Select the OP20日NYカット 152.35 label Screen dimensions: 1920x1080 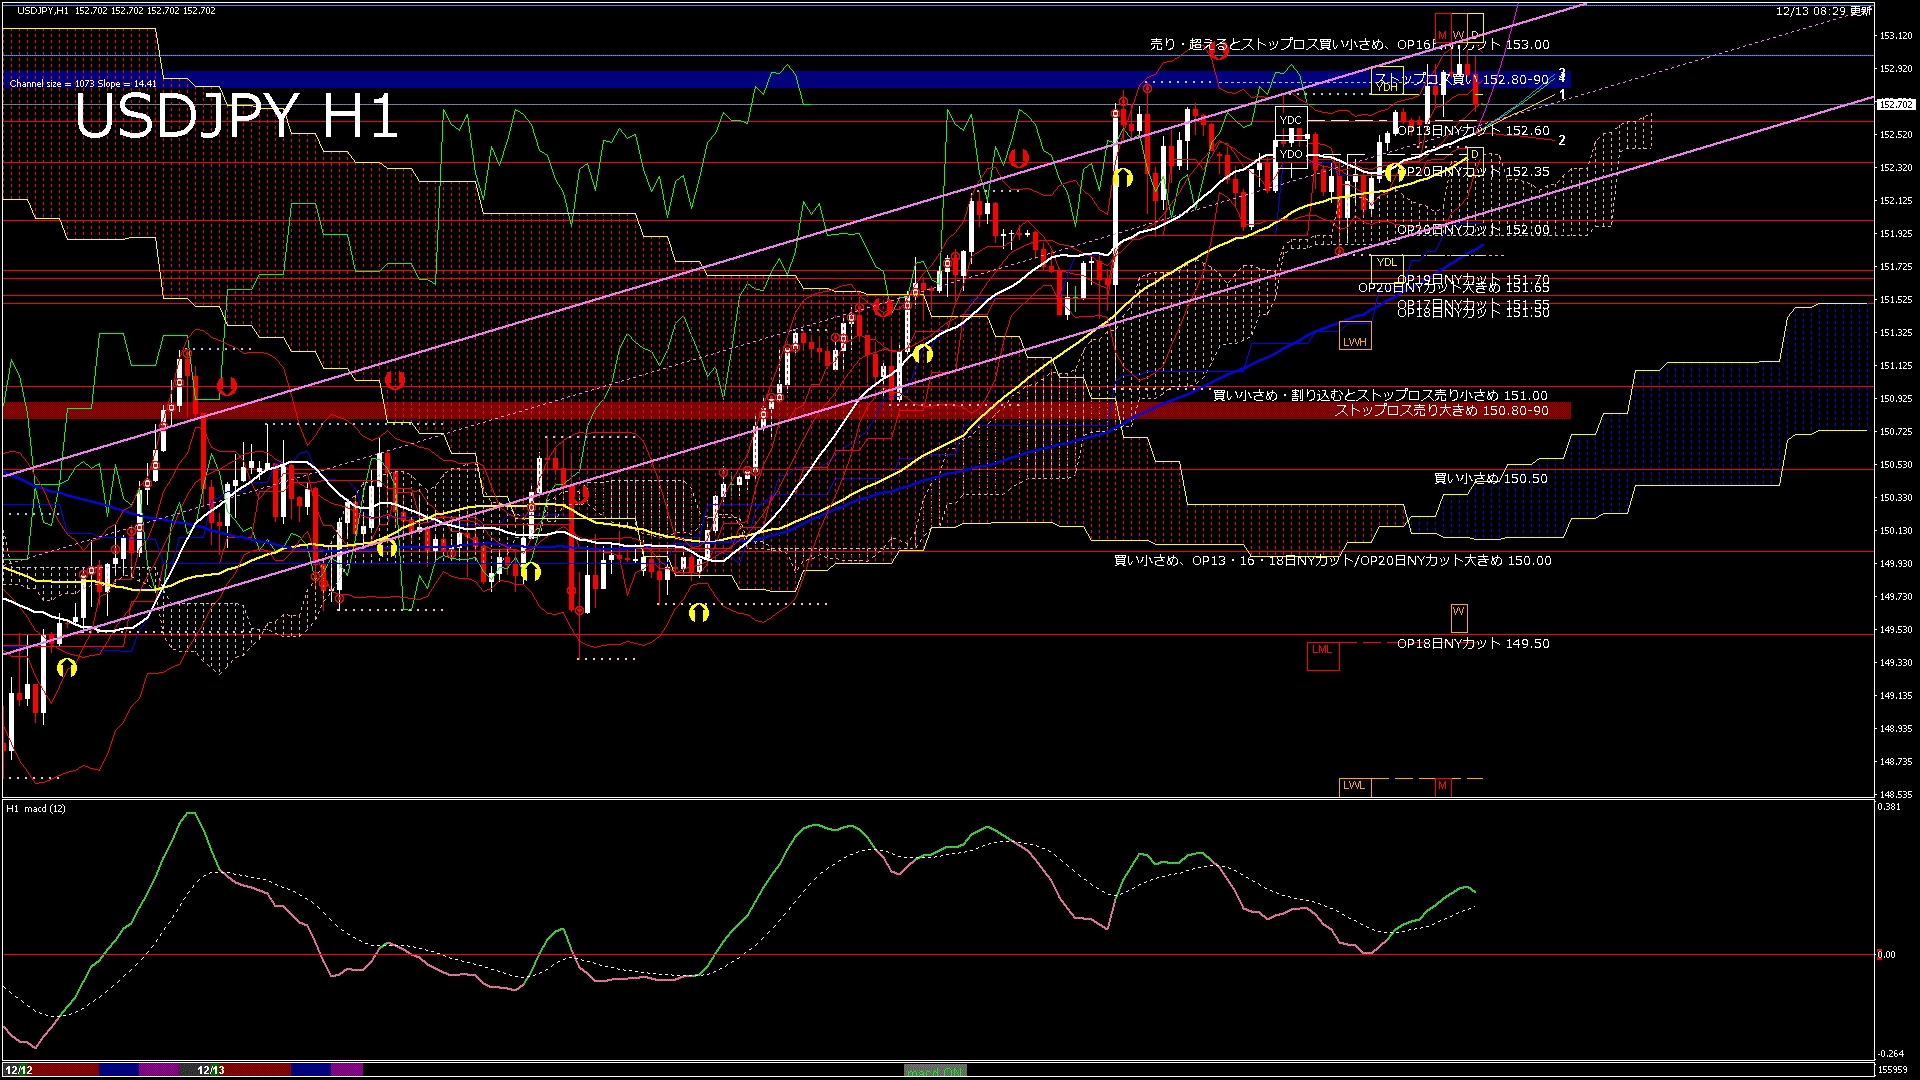click(1473, 172)
